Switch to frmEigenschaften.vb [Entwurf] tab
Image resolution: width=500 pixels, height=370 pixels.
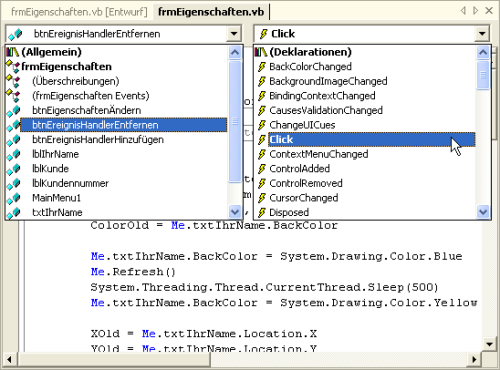79,12
